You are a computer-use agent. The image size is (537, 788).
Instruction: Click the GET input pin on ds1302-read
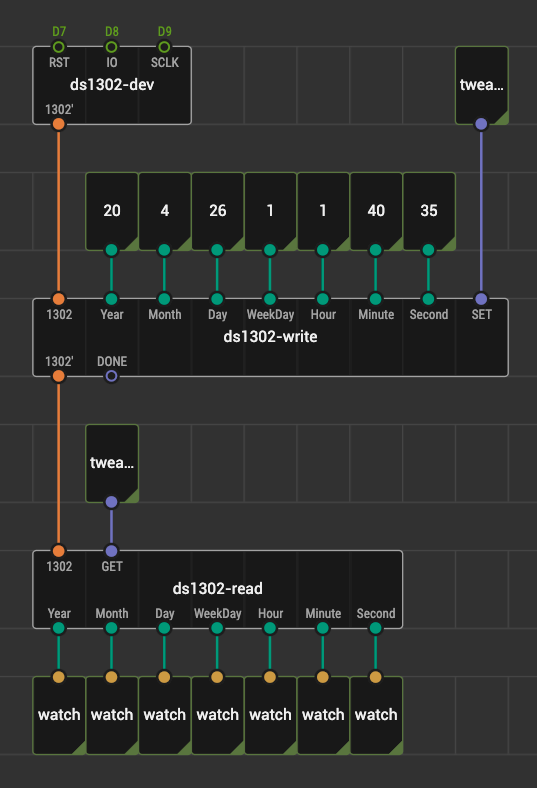[x=112, y=551]
